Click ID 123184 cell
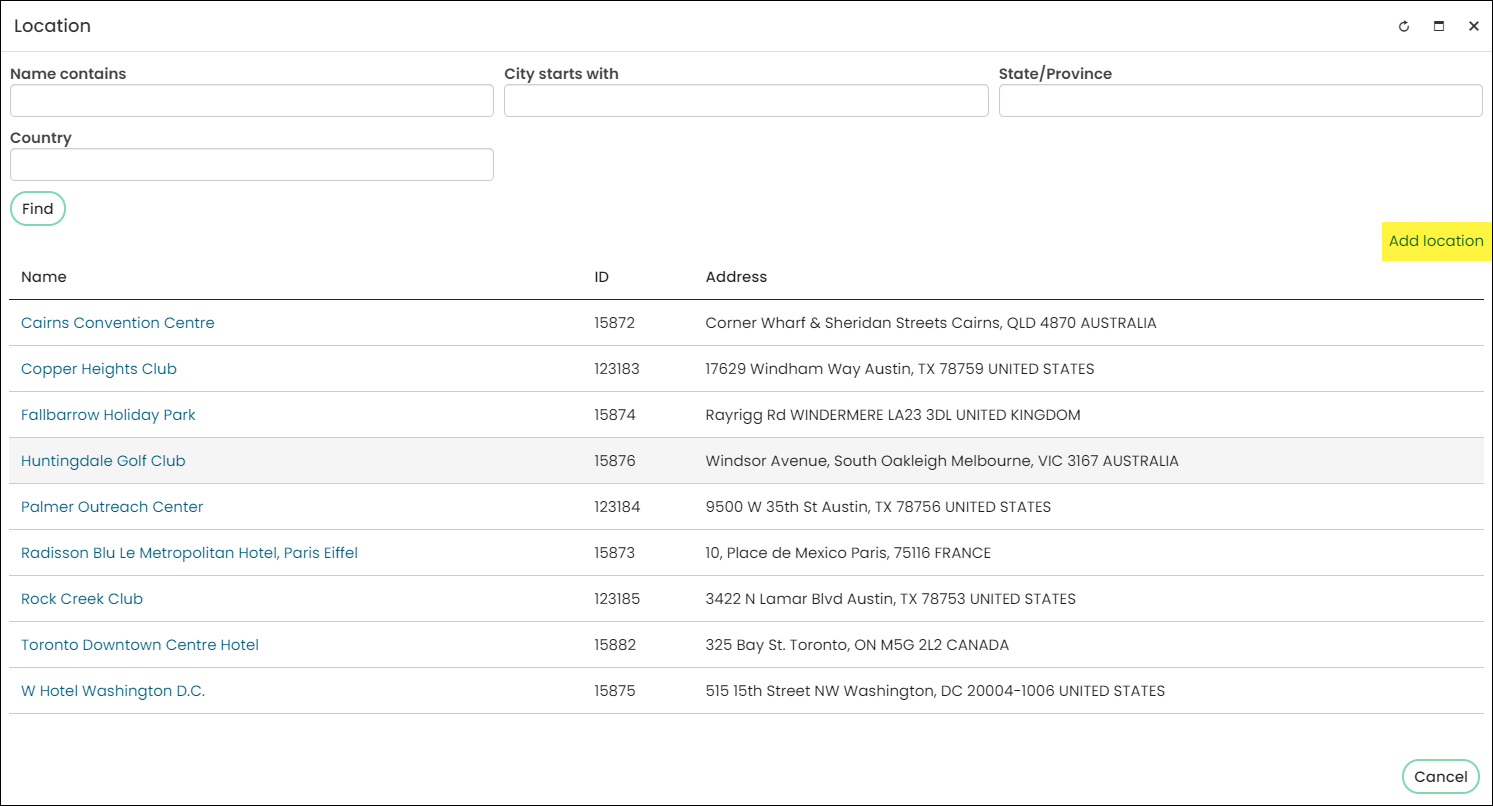The height and width of the screenshot is (806, 1493). click(x=617, y=507)
